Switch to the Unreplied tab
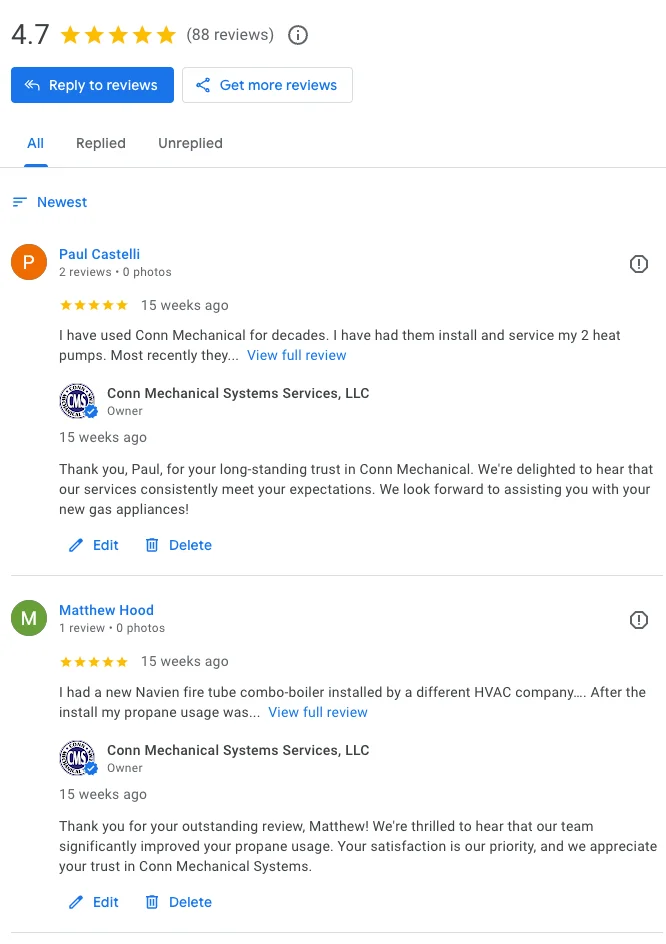666x944 pixels. pos(190,143)
